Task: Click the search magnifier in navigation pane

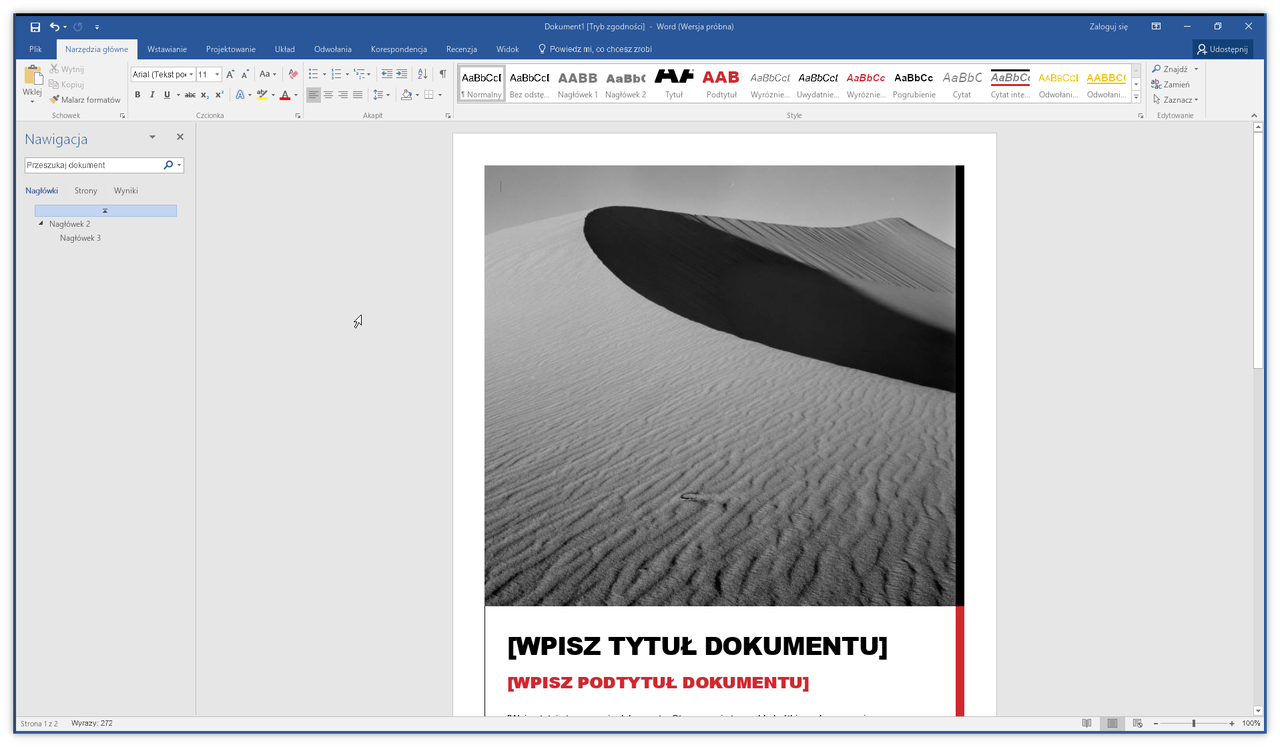Action: pyautogui.click(x=168, y=165)
